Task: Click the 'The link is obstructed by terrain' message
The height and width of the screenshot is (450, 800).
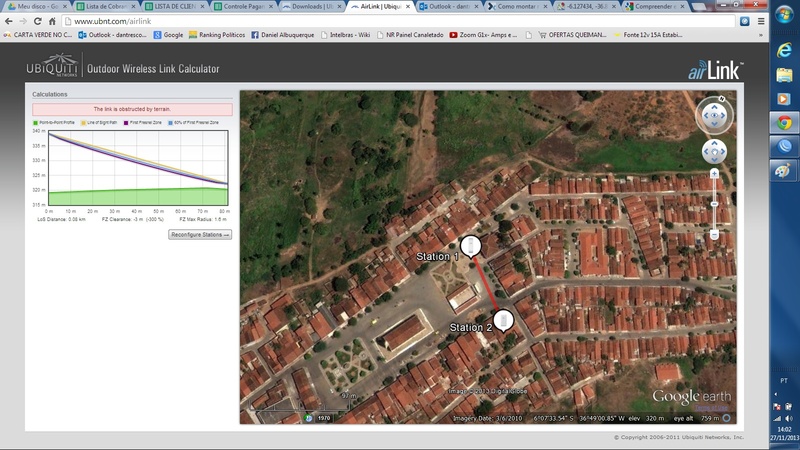Action: (x=132, y=109)
